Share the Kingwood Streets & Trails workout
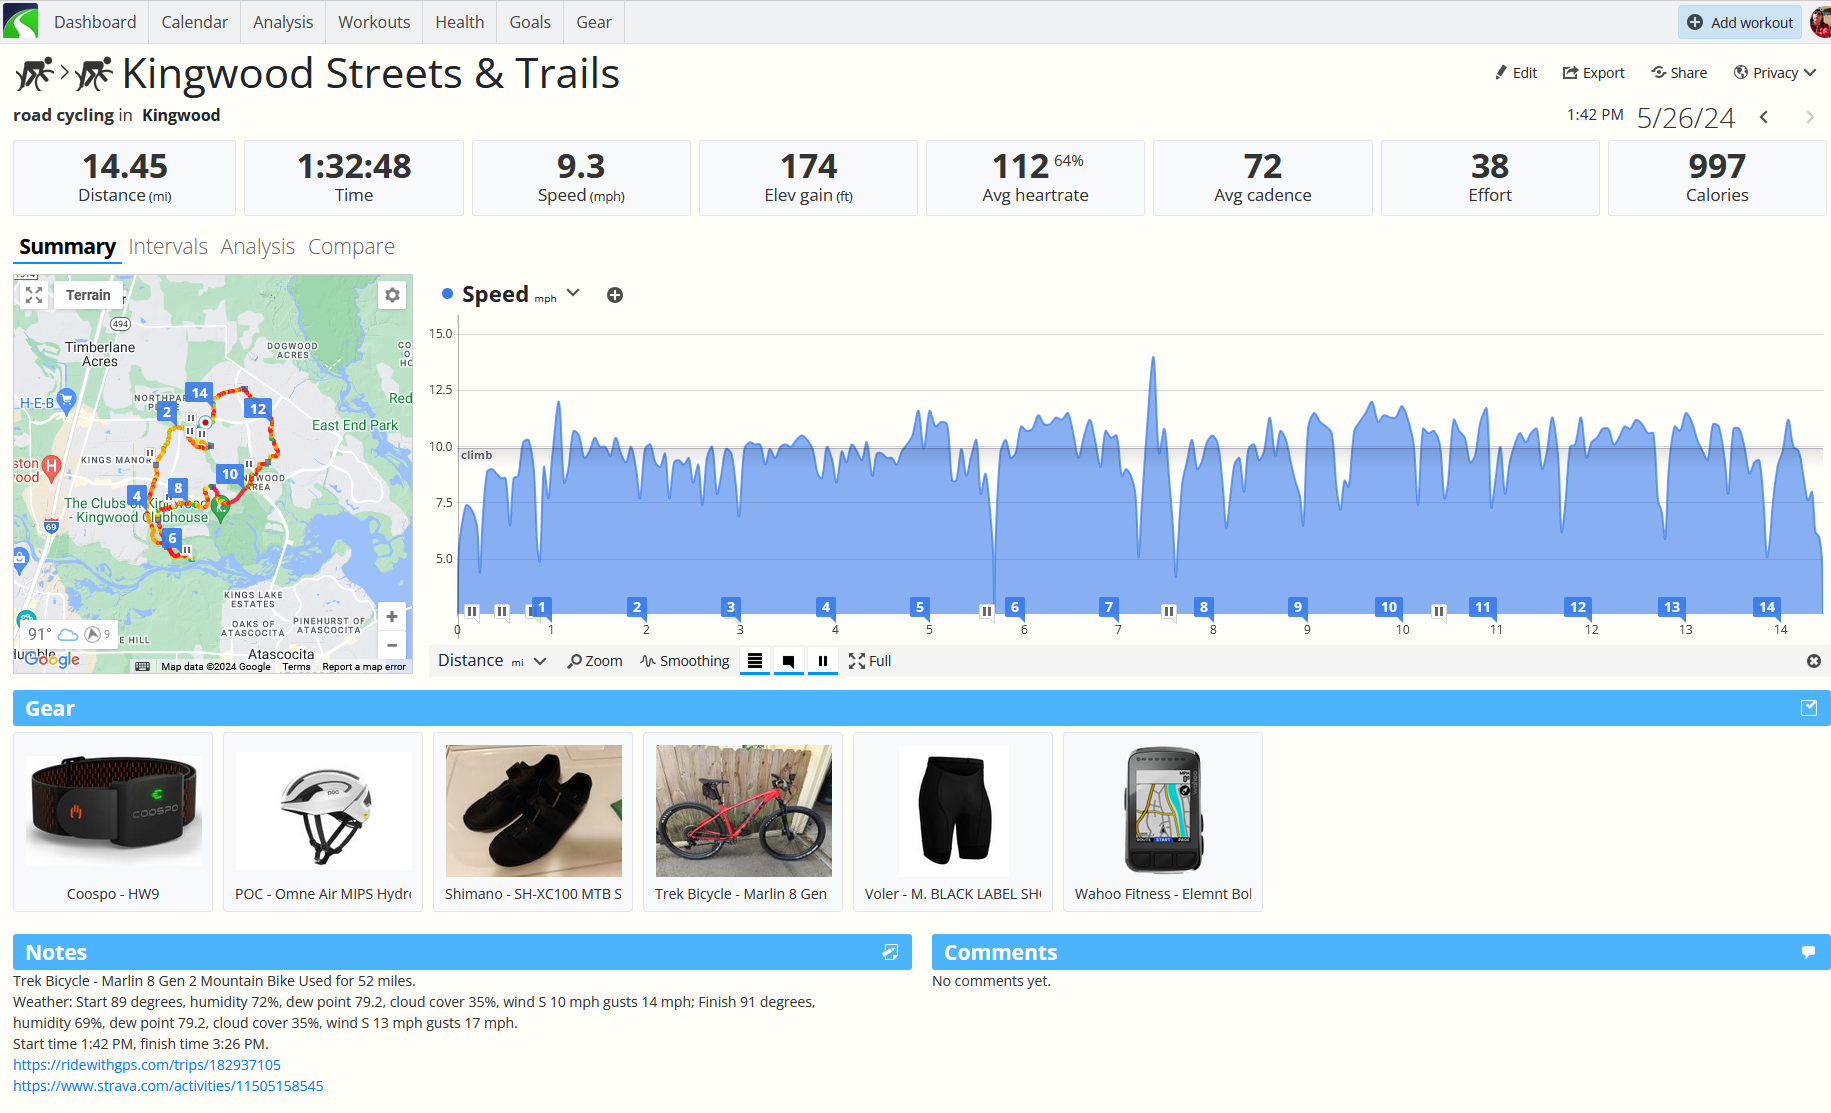This screenshot has width=1831, height=1113. coord(1679,73)
